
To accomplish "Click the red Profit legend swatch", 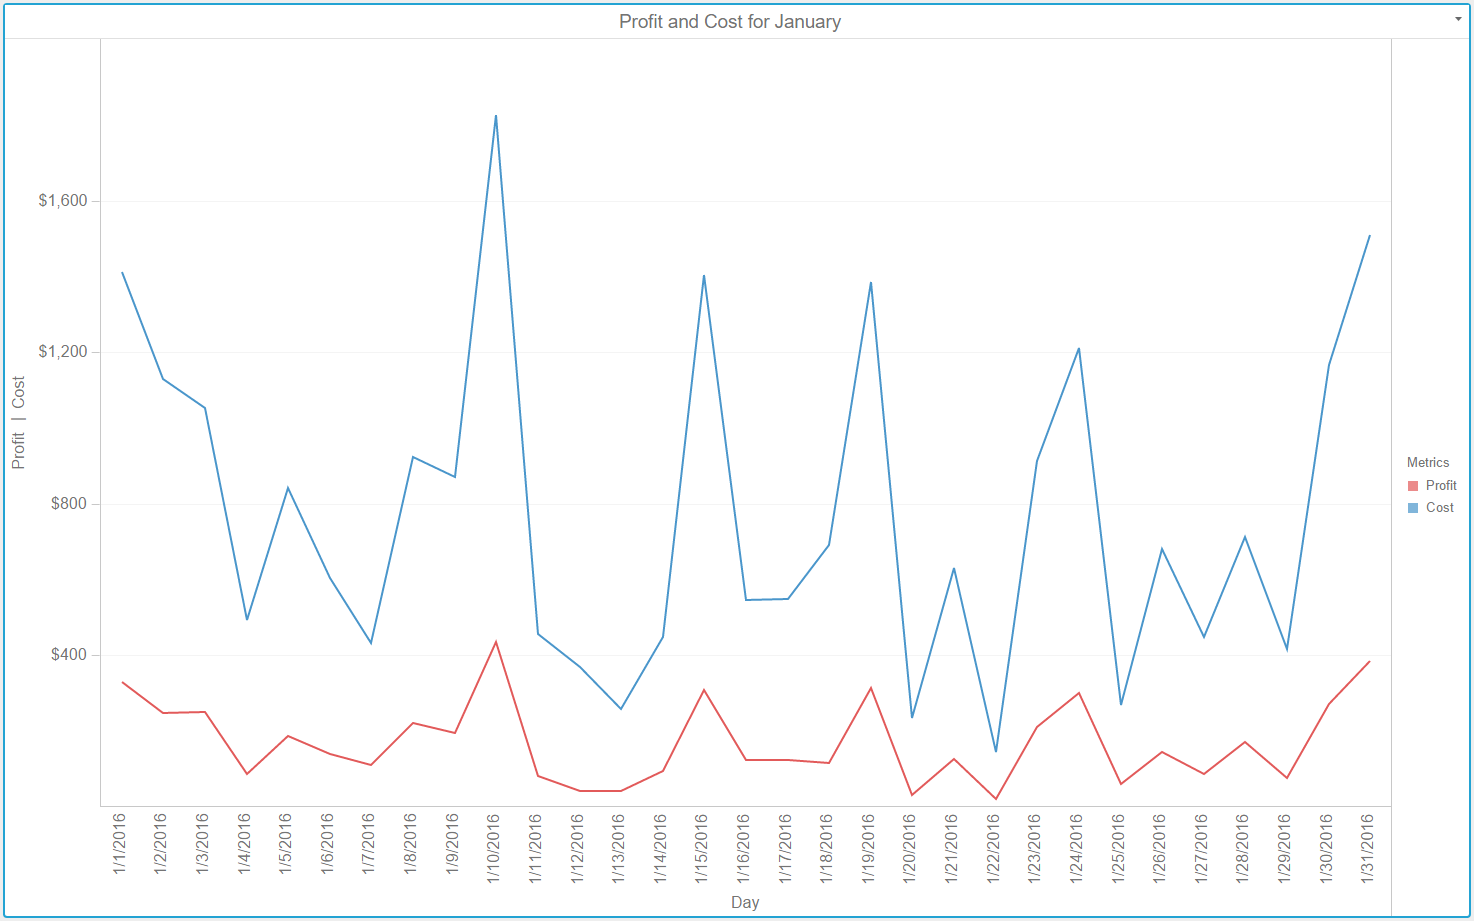I will (1413, 486).
